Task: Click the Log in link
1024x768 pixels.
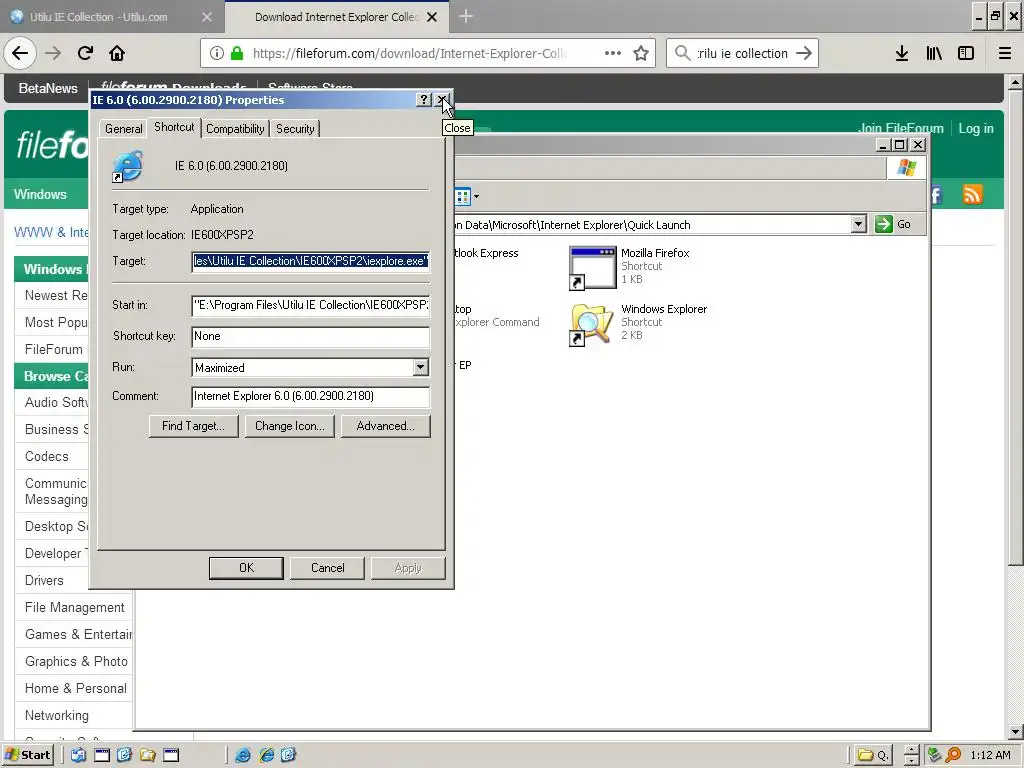Action: (976, 128)
